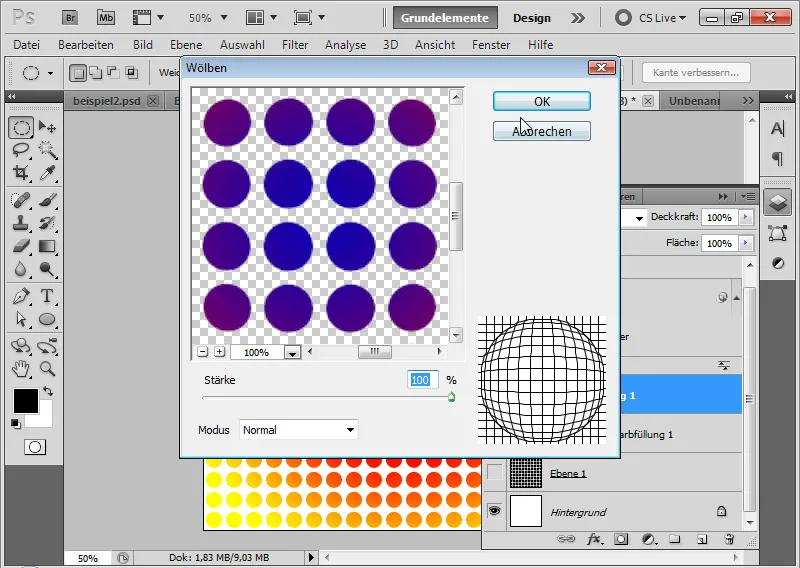The image size is (800, 568).
Task: Select the Hand tool
Action: click(20, 368)
